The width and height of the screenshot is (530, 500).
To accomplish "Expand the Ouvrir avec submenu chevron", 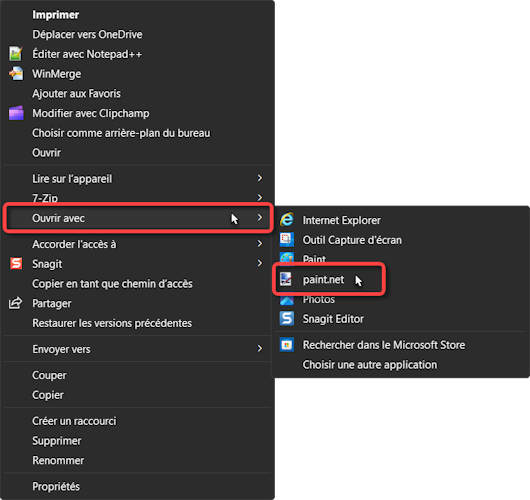I will [260, 218].
